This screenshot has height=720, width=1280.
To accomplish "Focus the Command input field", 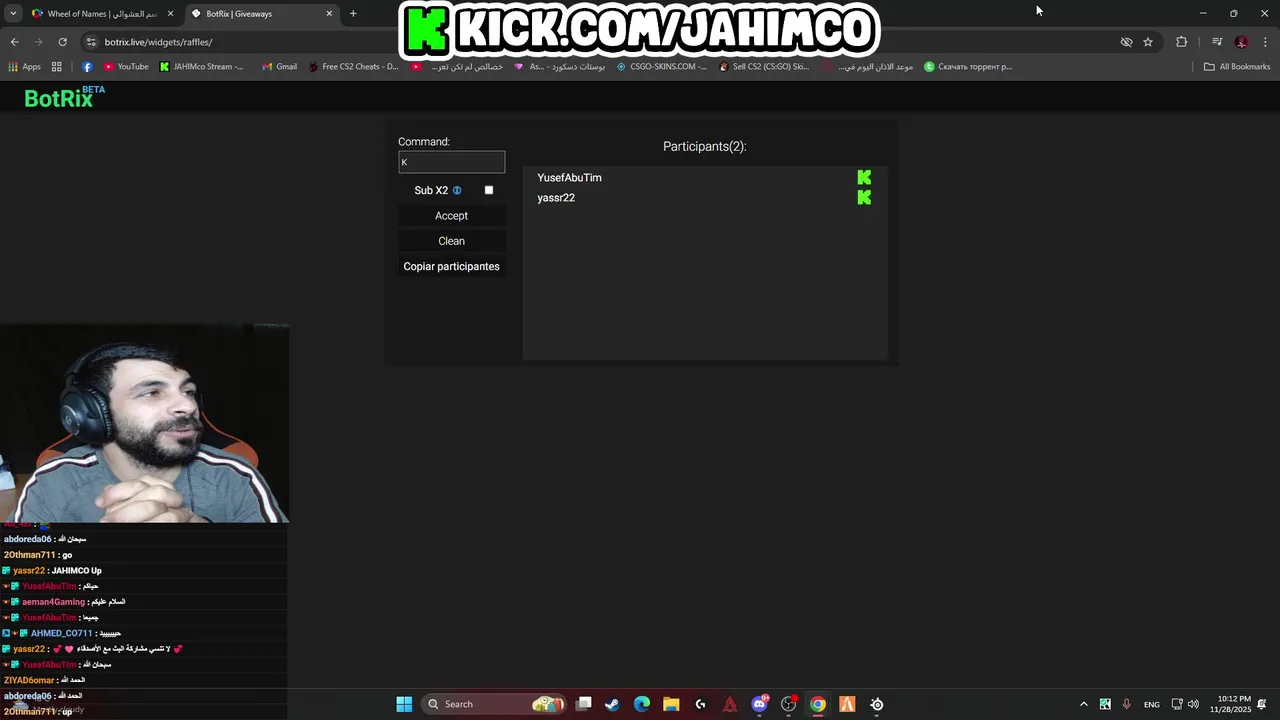I will coord(451,162).
